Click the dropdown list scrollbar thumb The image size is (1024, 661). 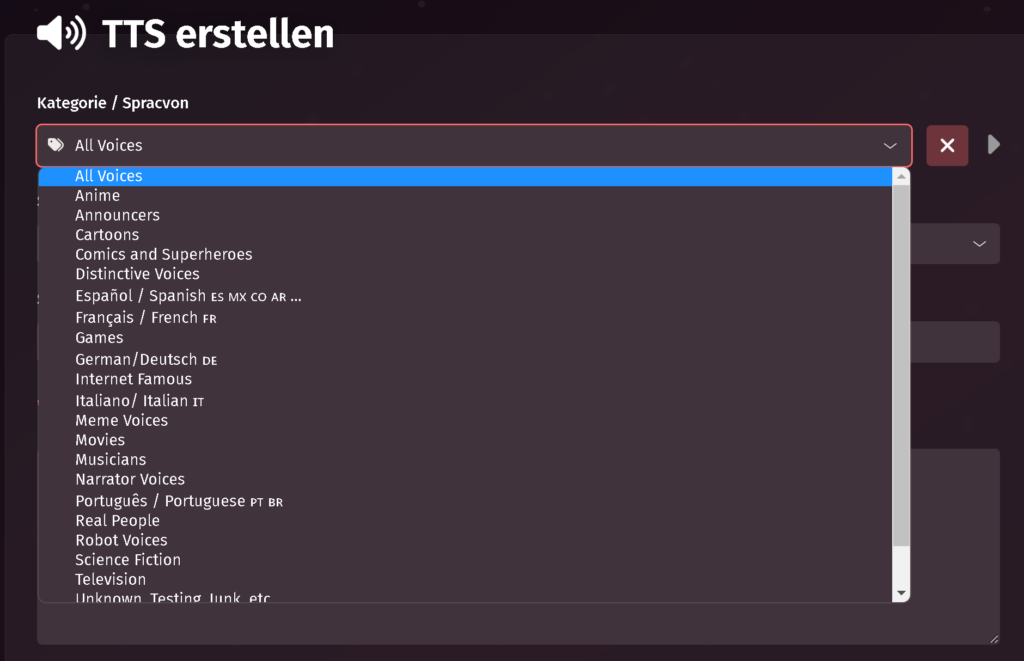click(901, 366)
